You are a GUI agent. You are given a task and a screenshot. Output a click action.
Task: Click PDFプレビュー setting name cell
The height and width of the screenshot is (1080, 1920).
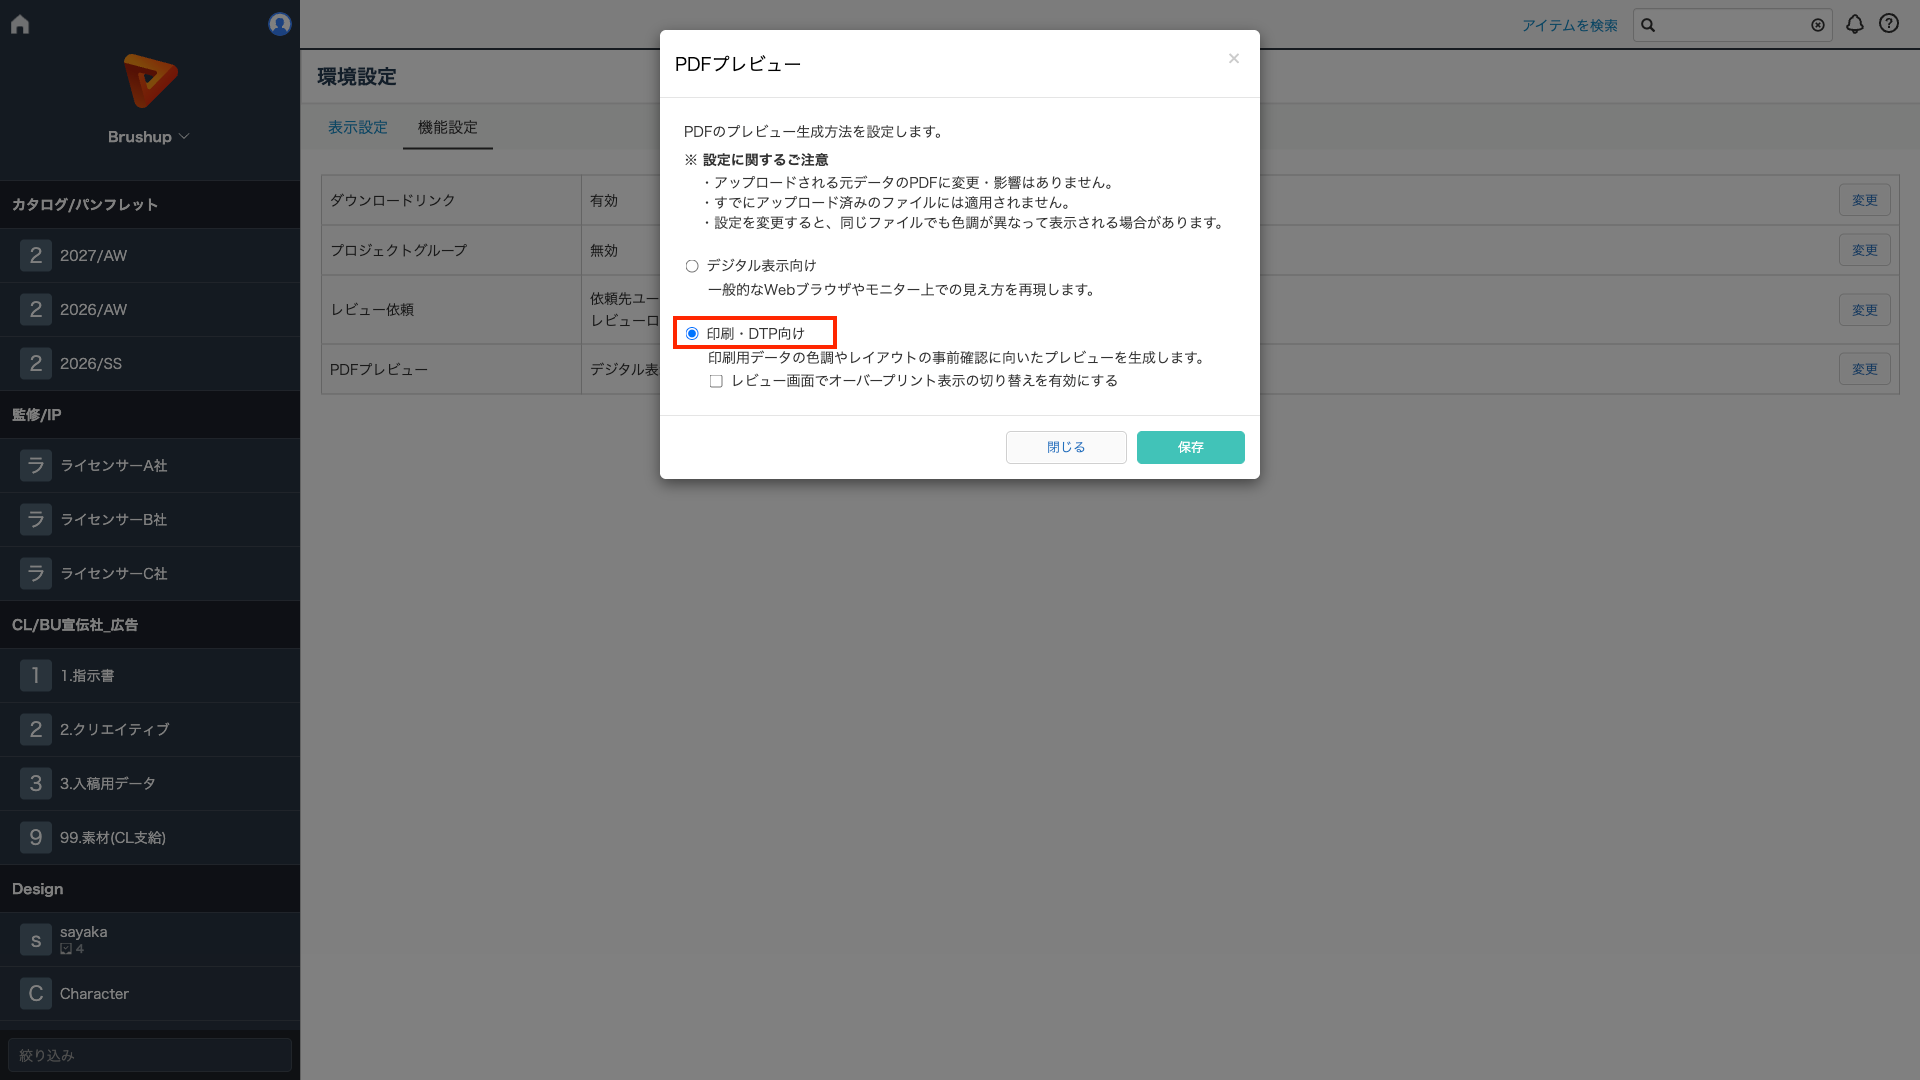click(451, 369)
